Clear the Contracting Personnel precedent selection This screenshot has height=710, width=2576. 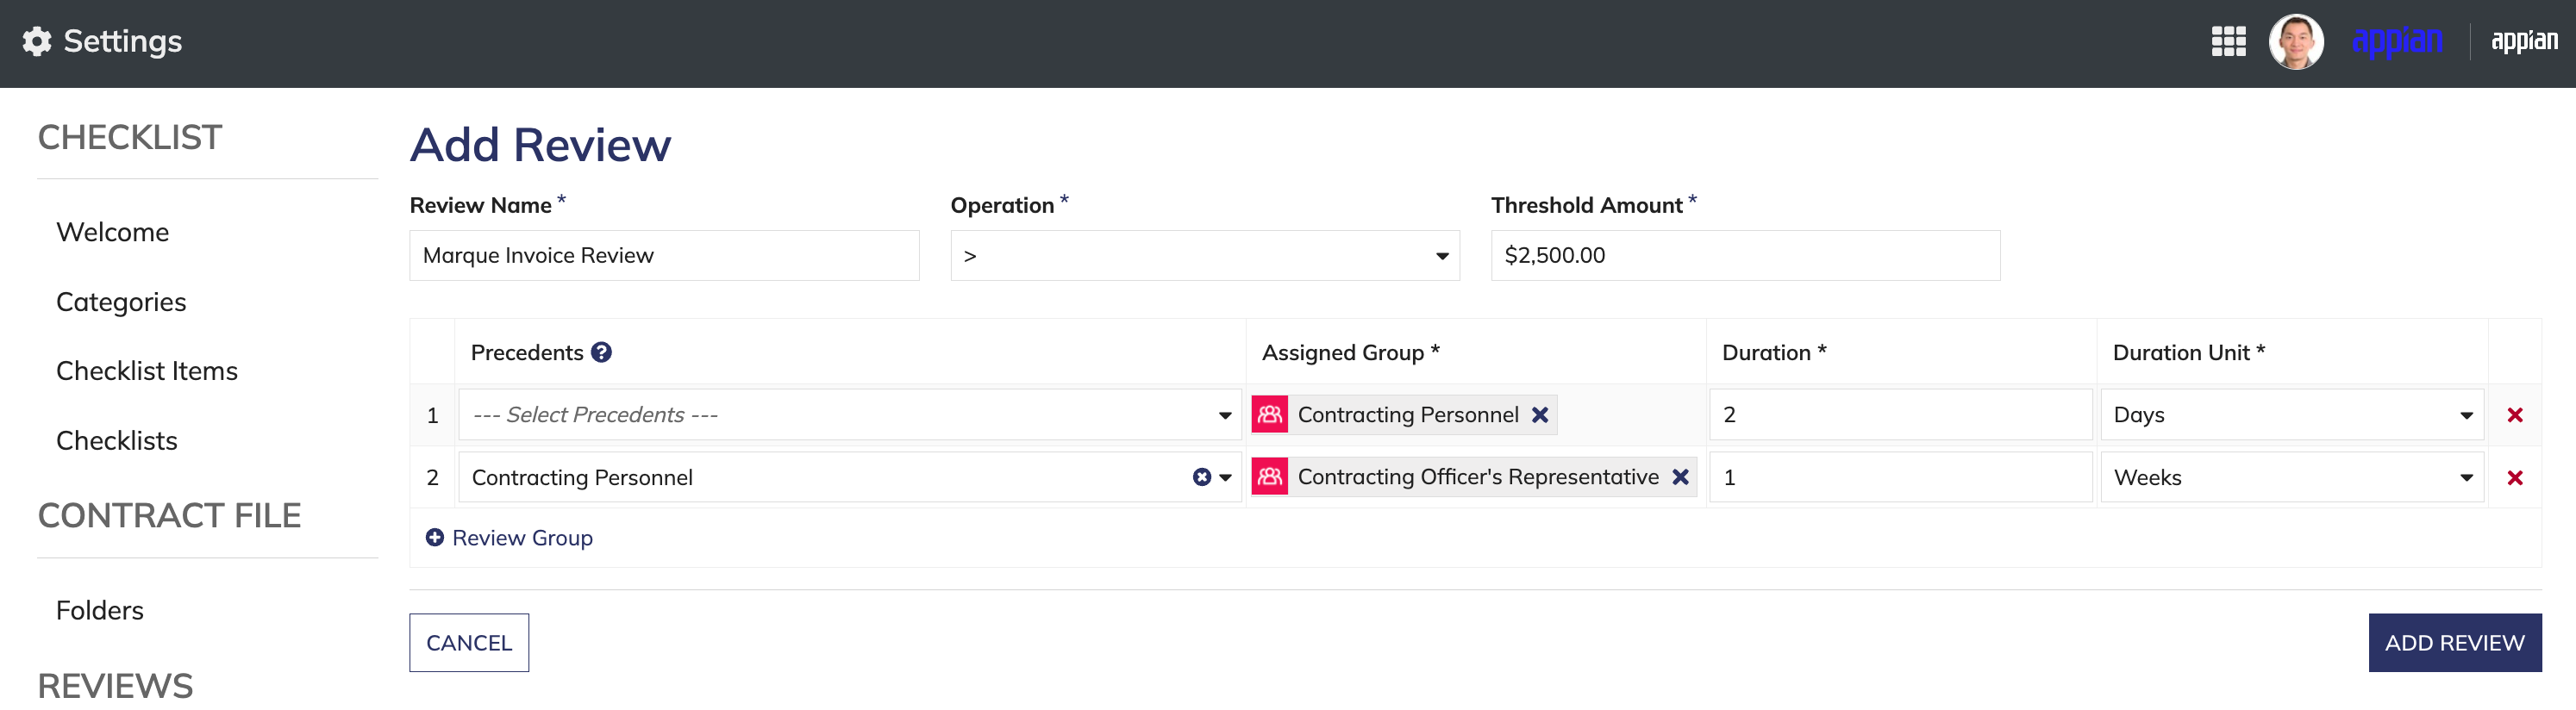coord(1201,477)
